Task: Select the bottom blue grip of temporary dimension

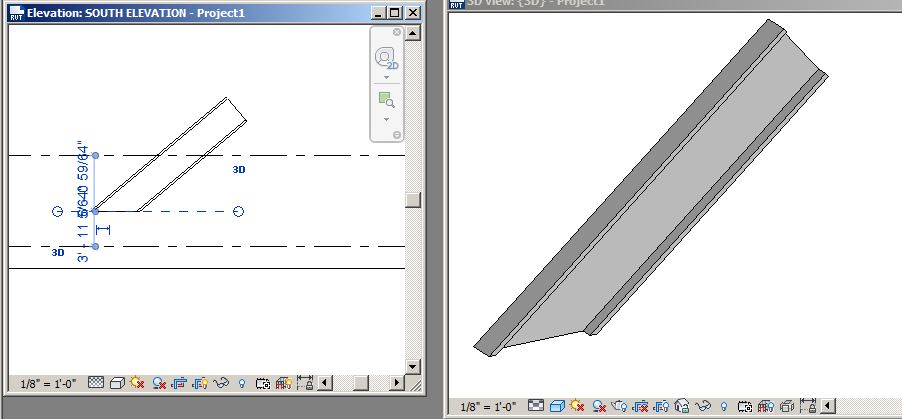Action: [95, 246]
